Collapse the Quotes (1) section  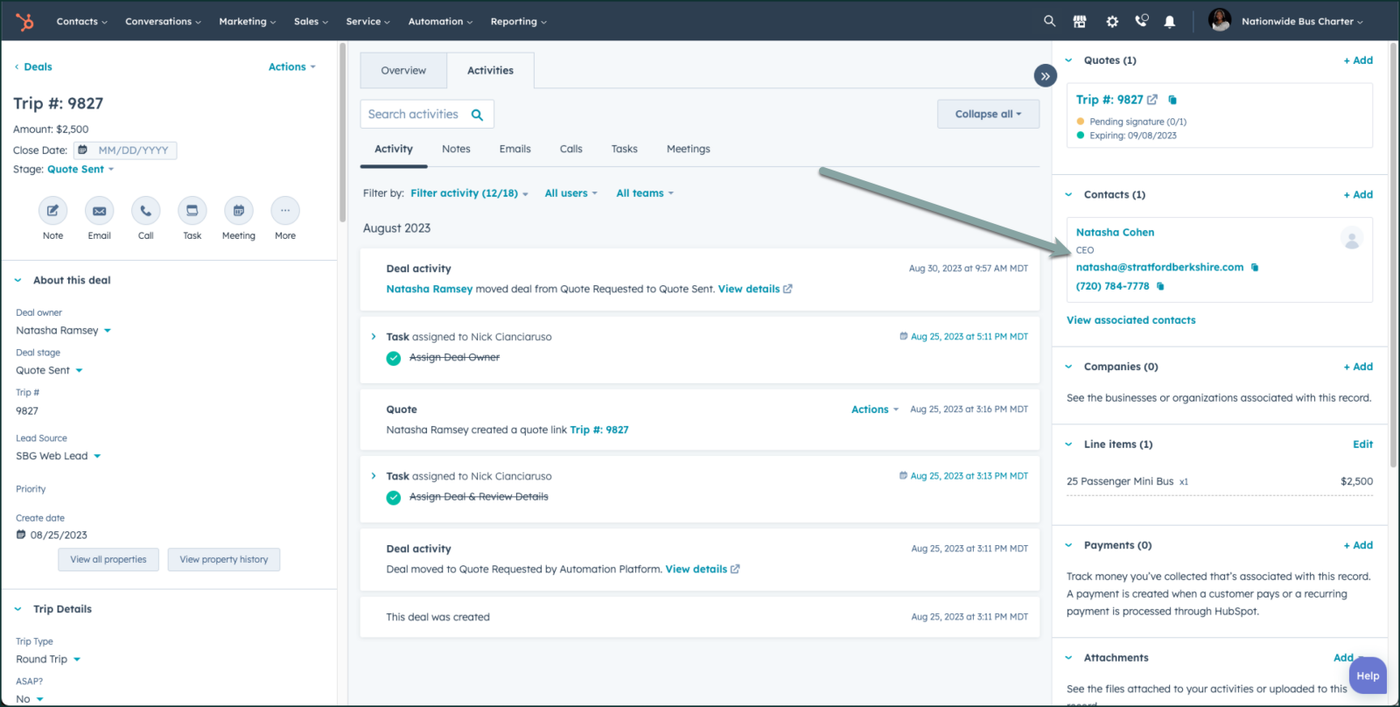[1069, 61]
